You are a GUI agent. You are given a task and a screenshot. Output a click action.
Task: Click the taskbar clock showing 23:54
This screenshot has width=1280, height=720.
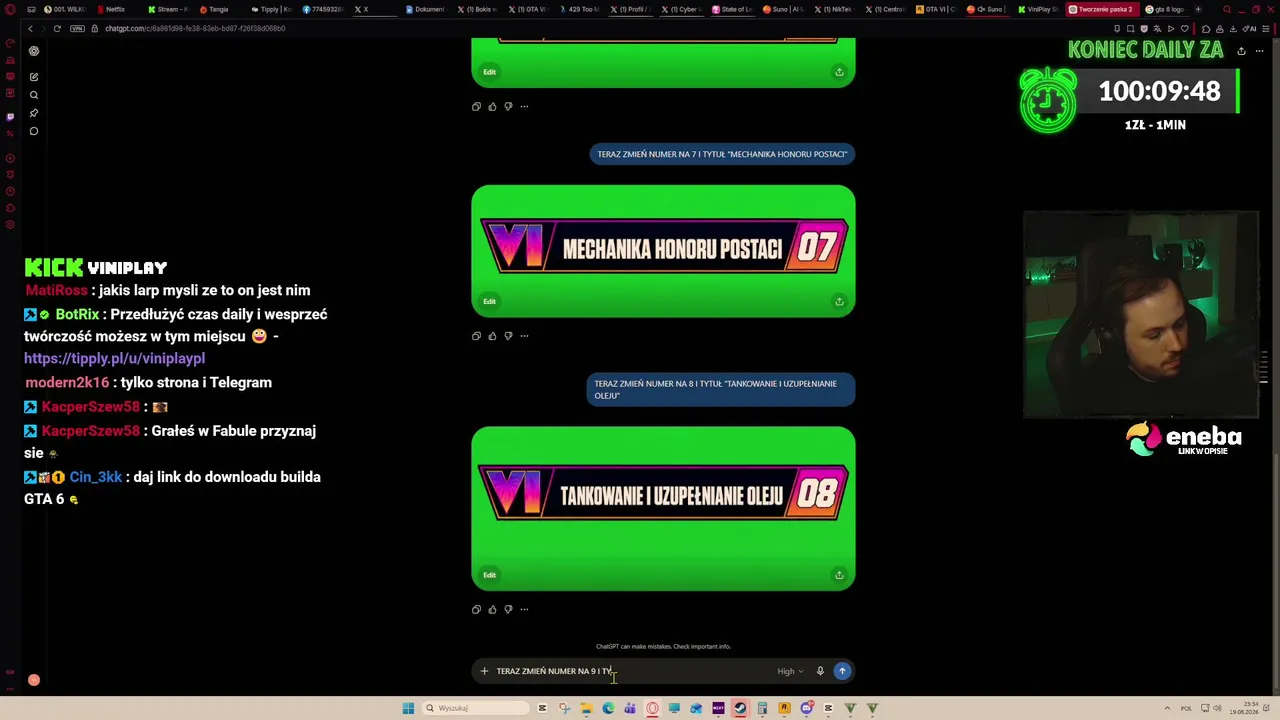coord(1242,708)
